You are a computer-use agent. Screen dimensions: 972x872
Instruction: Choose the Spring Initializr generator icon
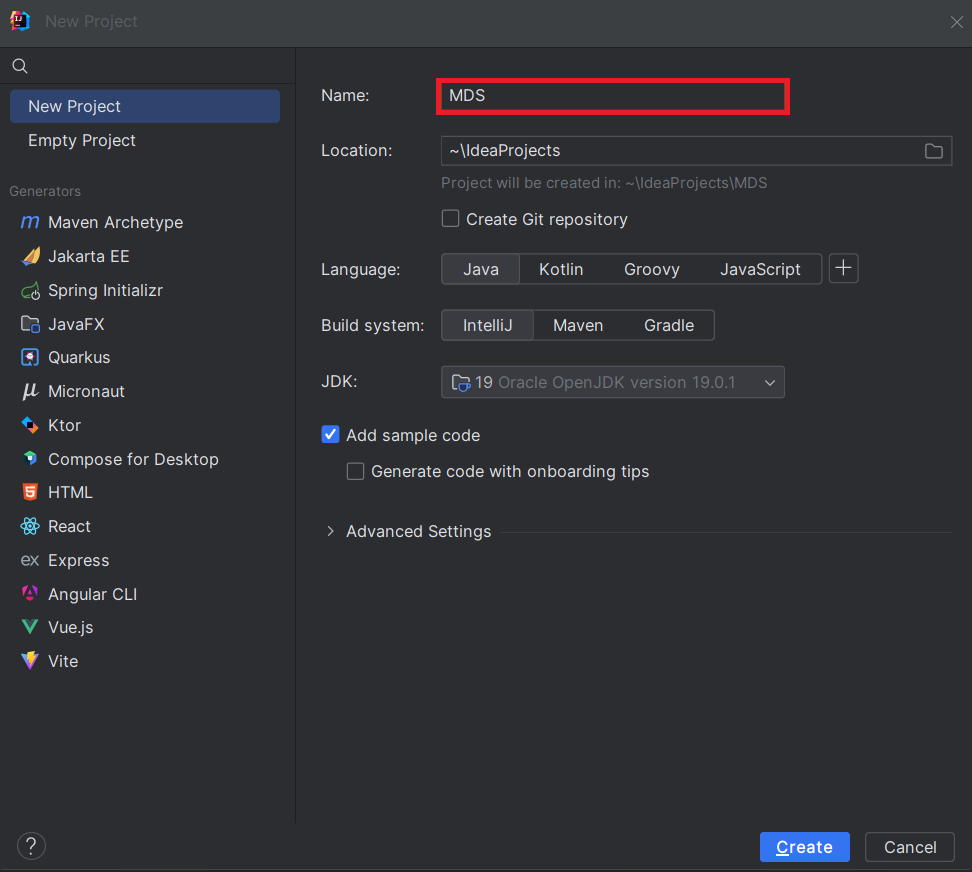click(30, 290)
